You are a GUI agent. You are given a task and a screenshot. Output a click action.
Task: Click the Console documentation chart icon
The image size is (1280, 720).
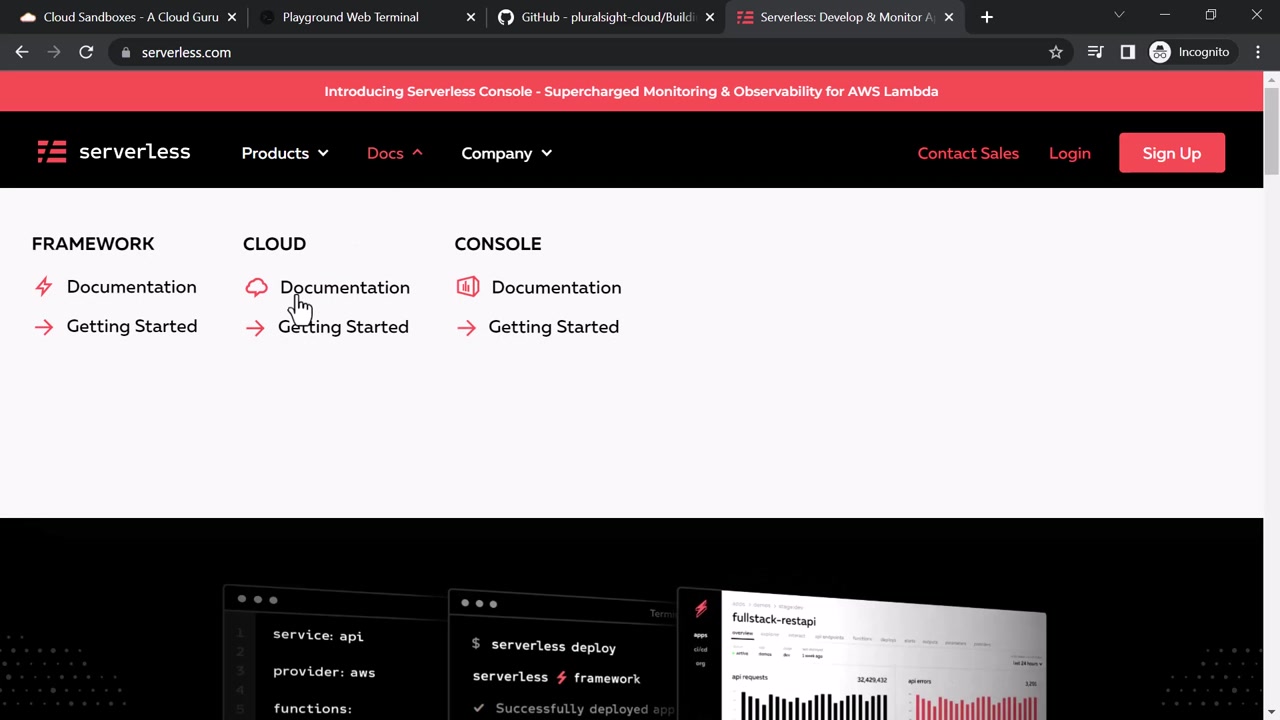(467, 287)
